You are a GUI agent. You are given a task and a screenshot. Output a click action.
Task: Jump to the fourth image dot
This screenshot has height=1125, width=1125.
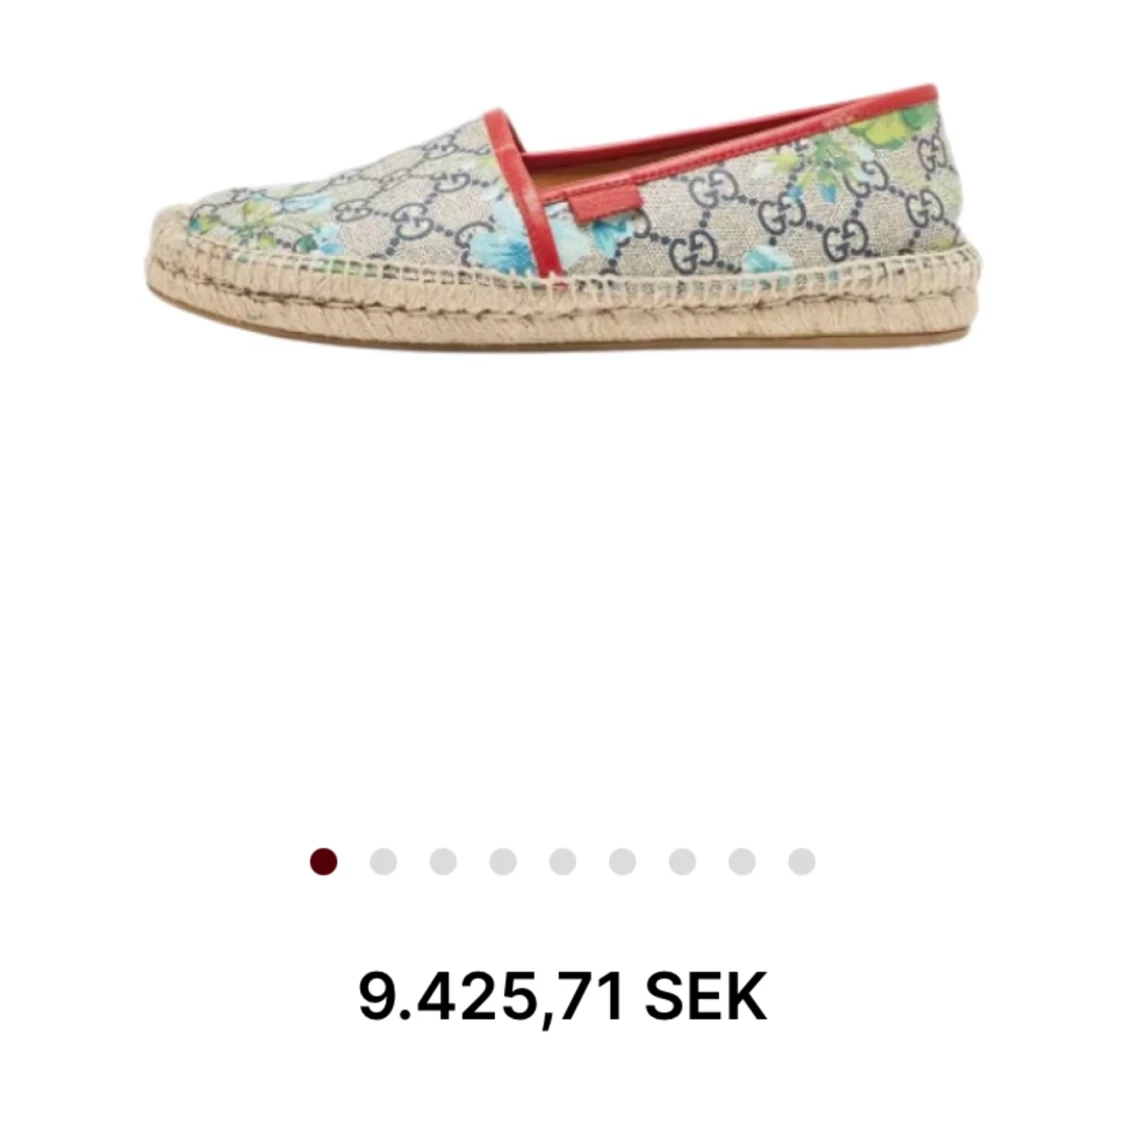point(503,861)
